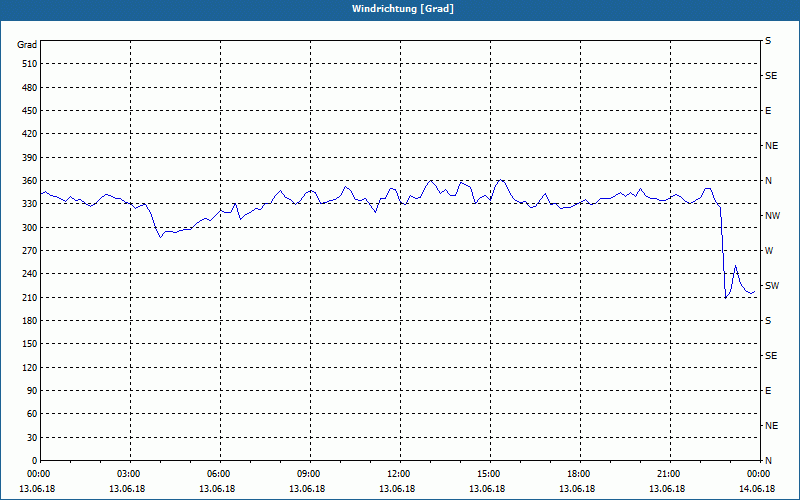Screen dimensions: 800x500
Task: Click the 210 y-axis value
Action: point(30,297)
